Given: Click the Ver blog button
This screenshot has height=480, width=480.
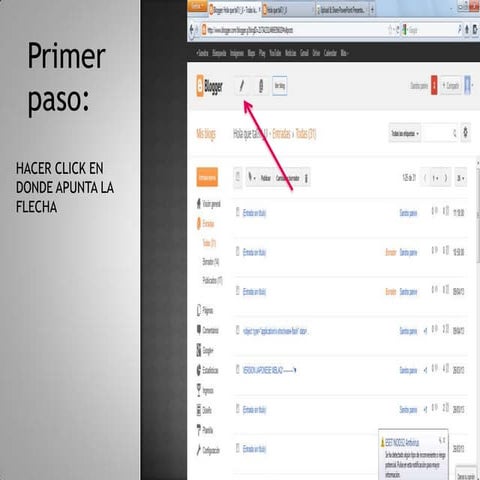Looking at the screenshot, I should point(280,86).
